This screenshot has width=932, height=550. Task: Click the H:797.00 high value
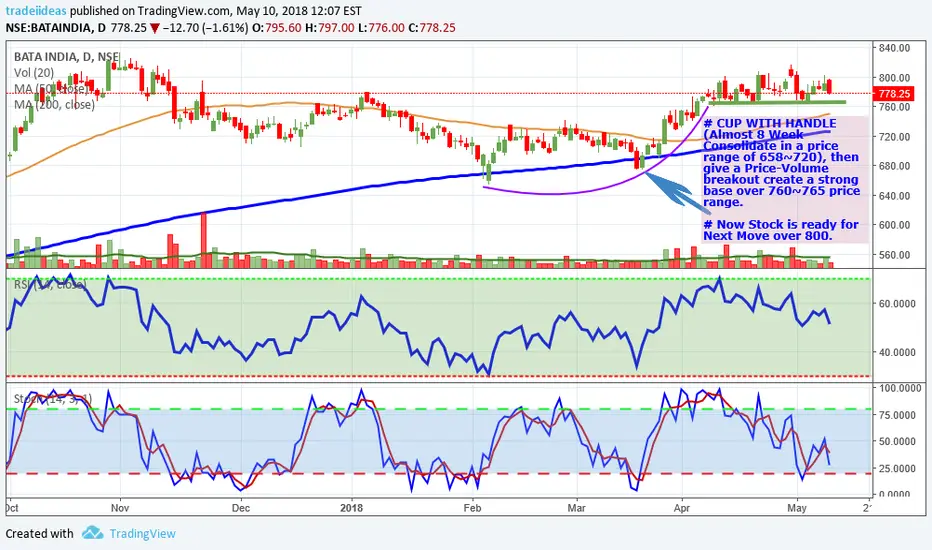329,27
